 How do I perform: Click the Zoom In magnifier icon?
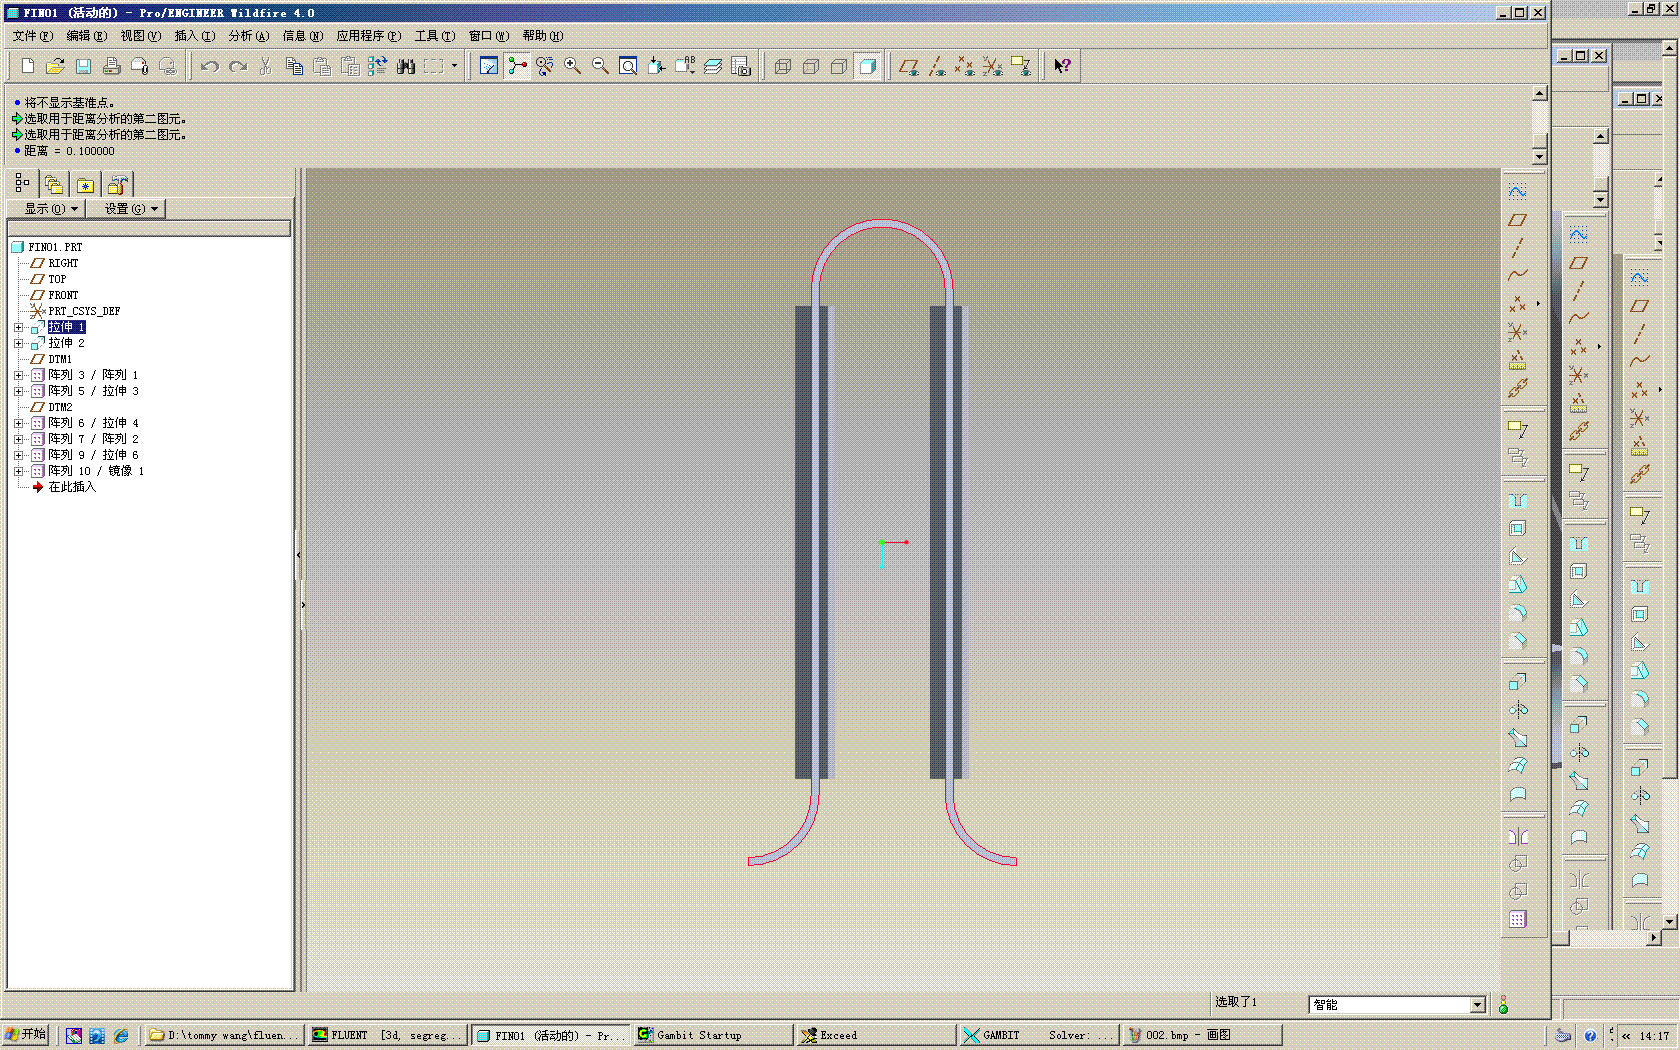573,66
